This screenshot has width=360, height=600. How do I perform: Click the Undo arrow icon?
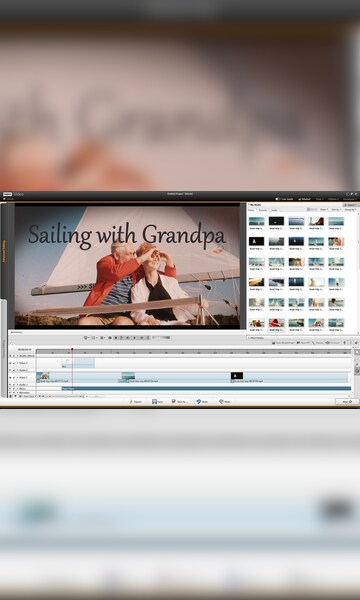[199, 402]
